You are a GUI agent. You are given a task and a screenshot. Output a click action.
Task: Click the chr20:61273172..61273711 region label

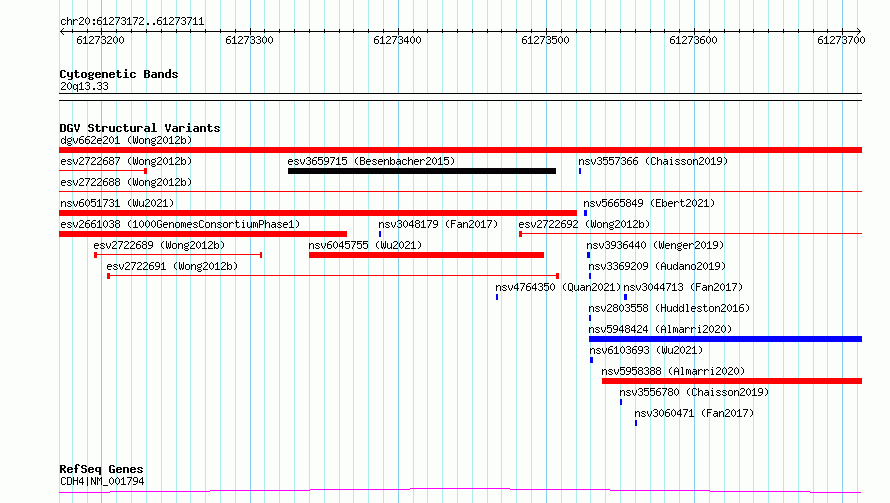(132, 22)
